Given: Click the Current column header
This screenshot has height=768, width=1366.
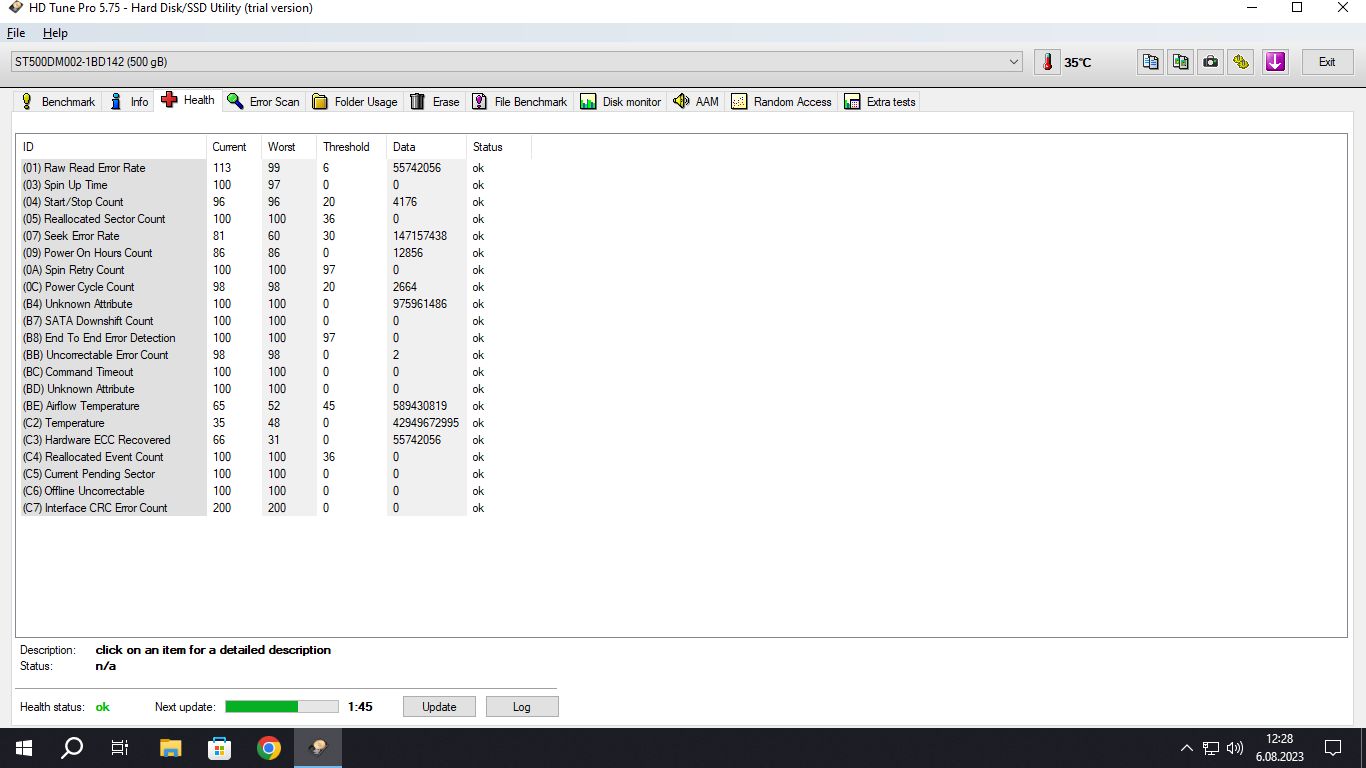Looking at the screenshot, I should [x=234, y=147].
